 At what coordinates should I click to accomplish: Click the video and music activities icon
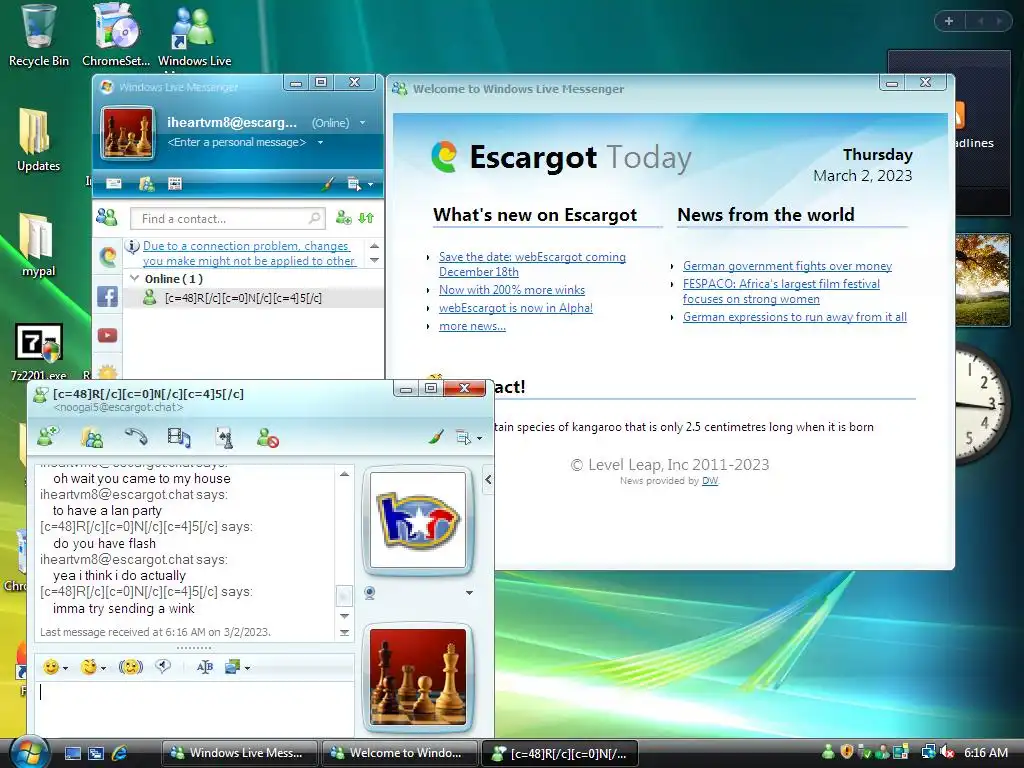click(x=179, y=438)
